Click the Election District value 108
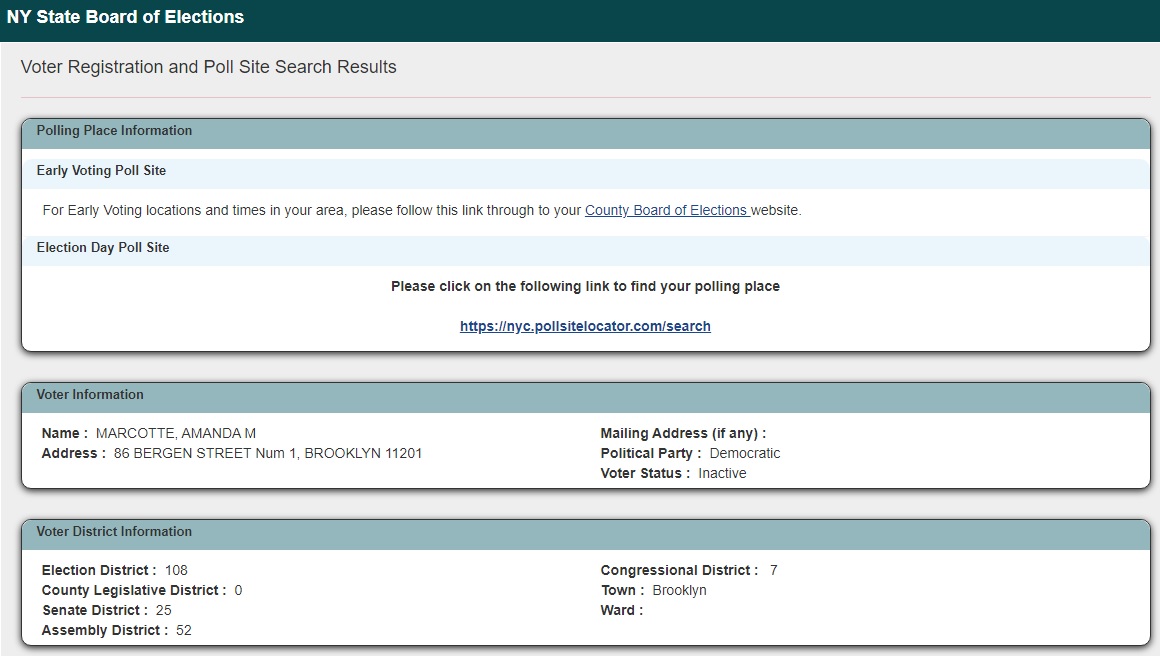Screen dimensions: 1160x656 [176, 570]
